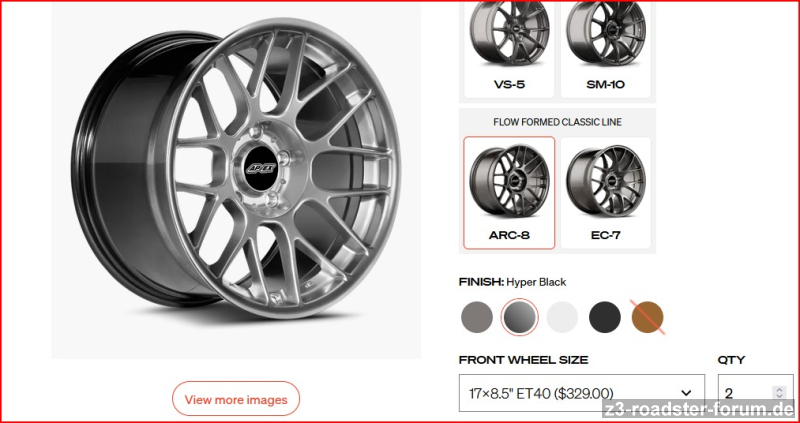Select the VS-5 wheel thumbnail
This screenshot has height=423, width=800.
click(x=509, y=49)
